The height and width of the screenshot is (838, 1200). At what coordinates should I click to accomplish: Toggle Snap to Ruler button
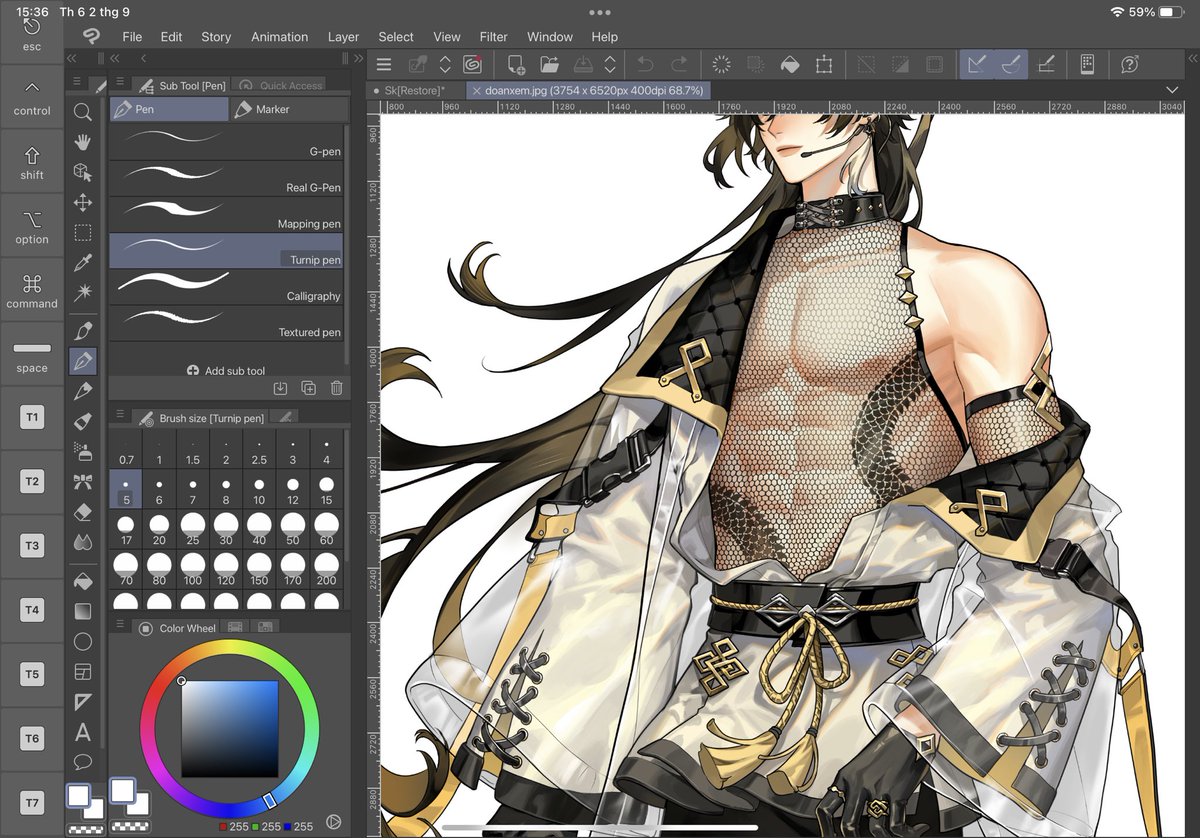(x=978, y=64)
